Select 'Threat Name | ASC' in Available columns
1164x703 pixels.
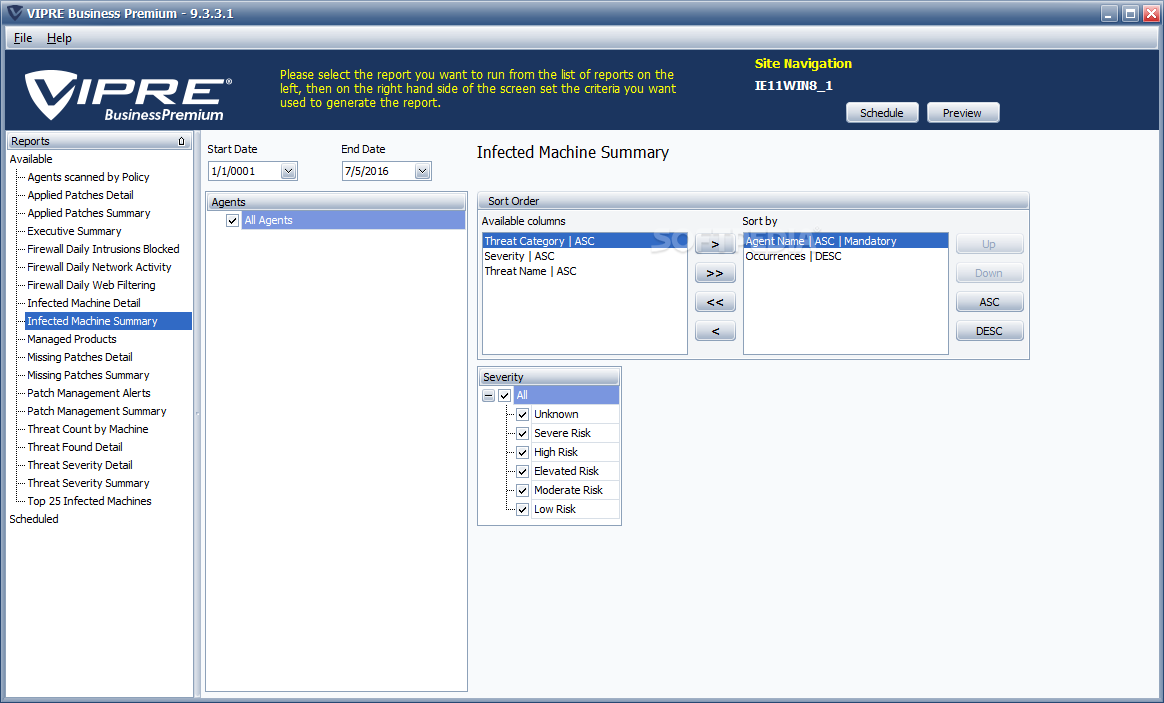585,271
